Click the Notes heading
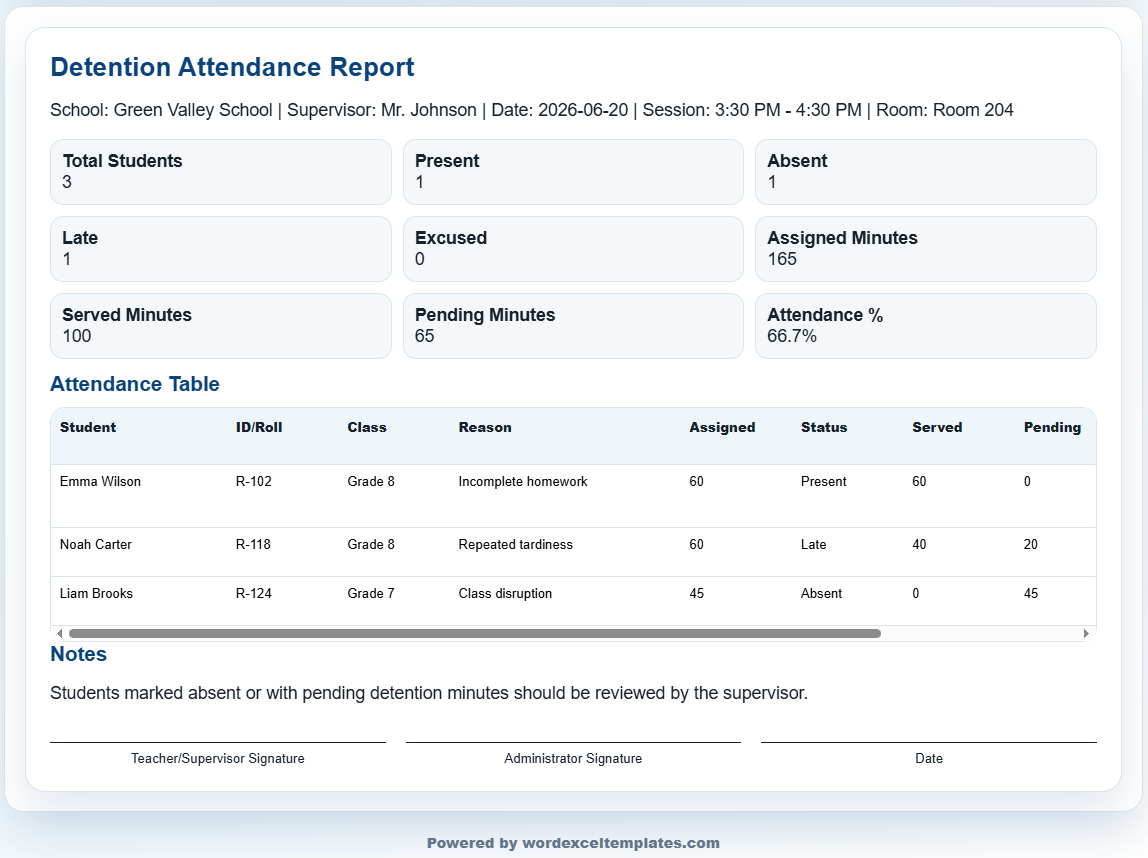1148x858 pixels. (x=78, y=654)
